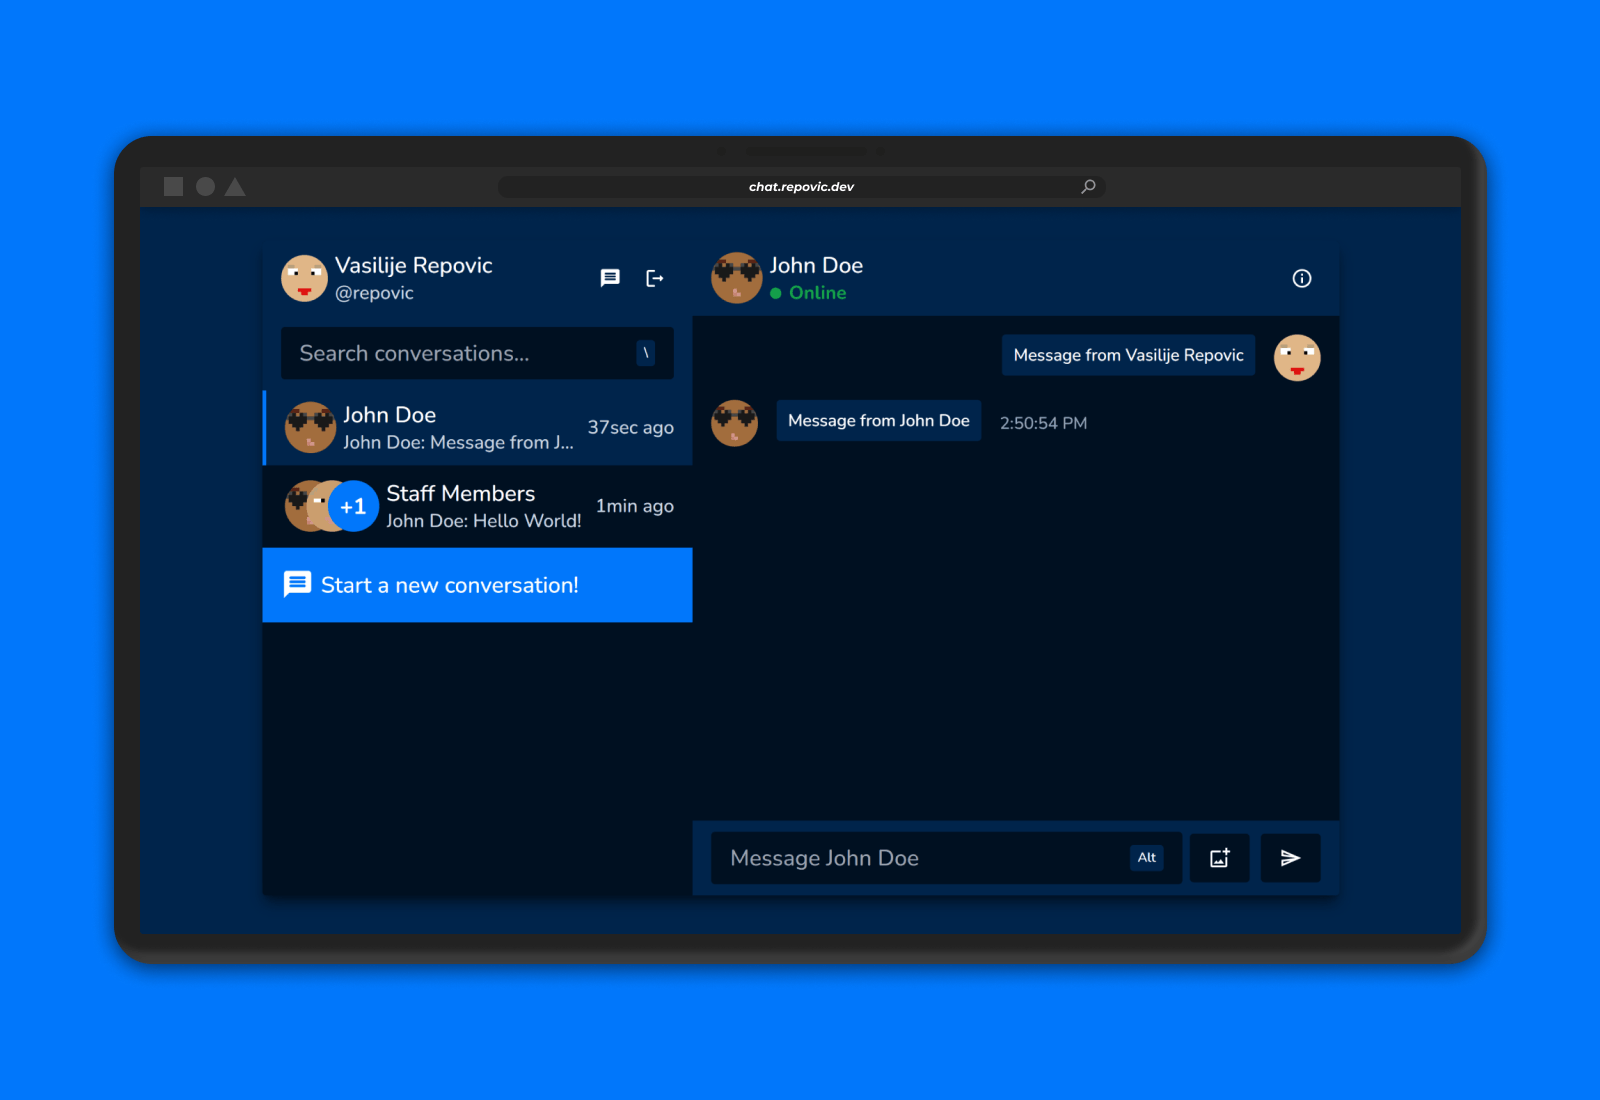Click sender avatar next to Vasilije's message
The image size is (1600, 1100).
point(1297,358)
